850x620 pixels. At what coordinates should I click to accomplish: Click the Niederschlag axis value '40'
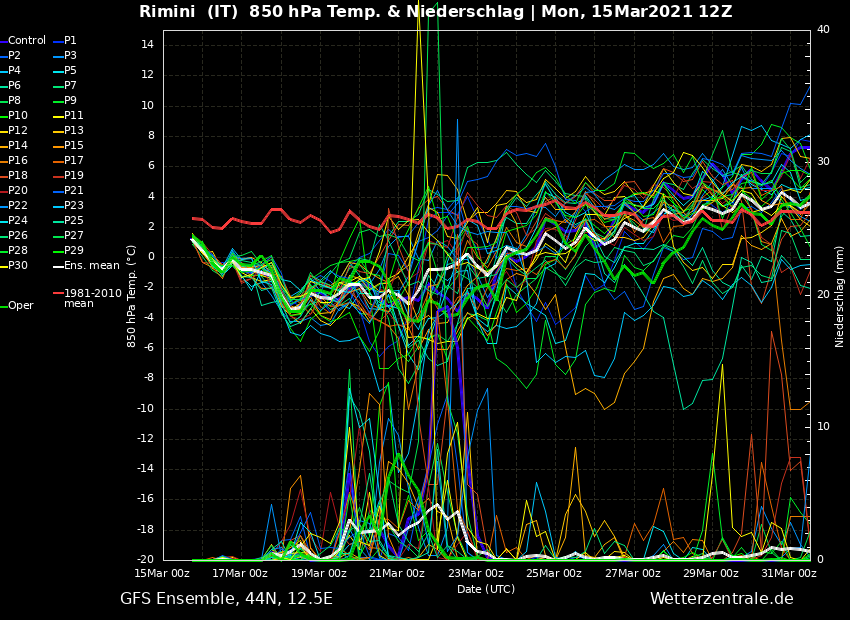point(823,29)
